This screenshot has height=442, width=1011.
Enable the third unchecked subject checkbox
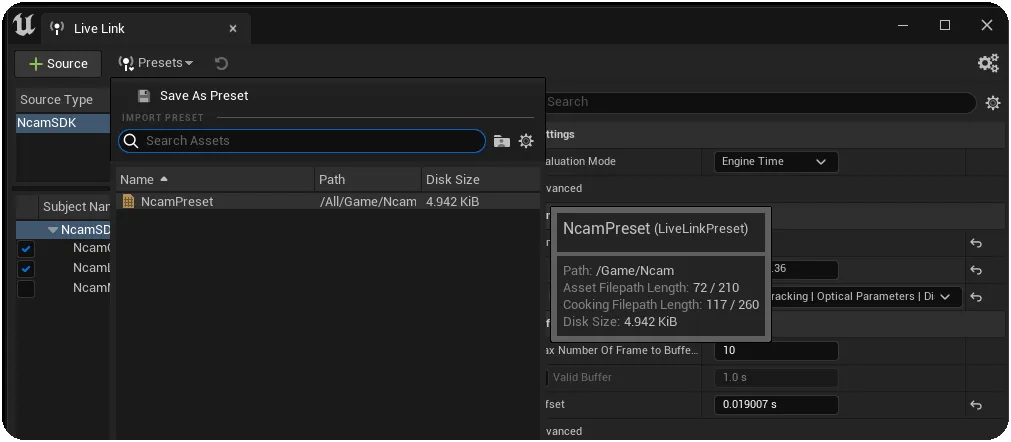click(x=26, y=288)
